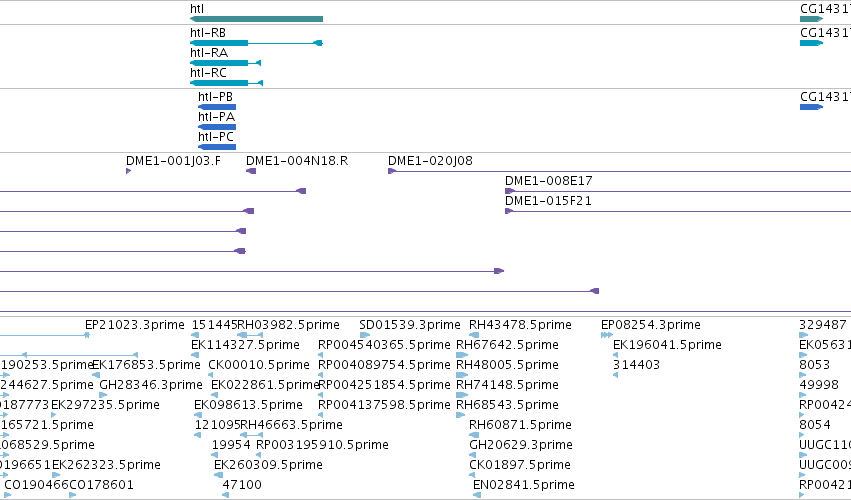Click the EP08254.3prime EST label
The width and height of the screenshot is (851, 500).
click(651, 325)
